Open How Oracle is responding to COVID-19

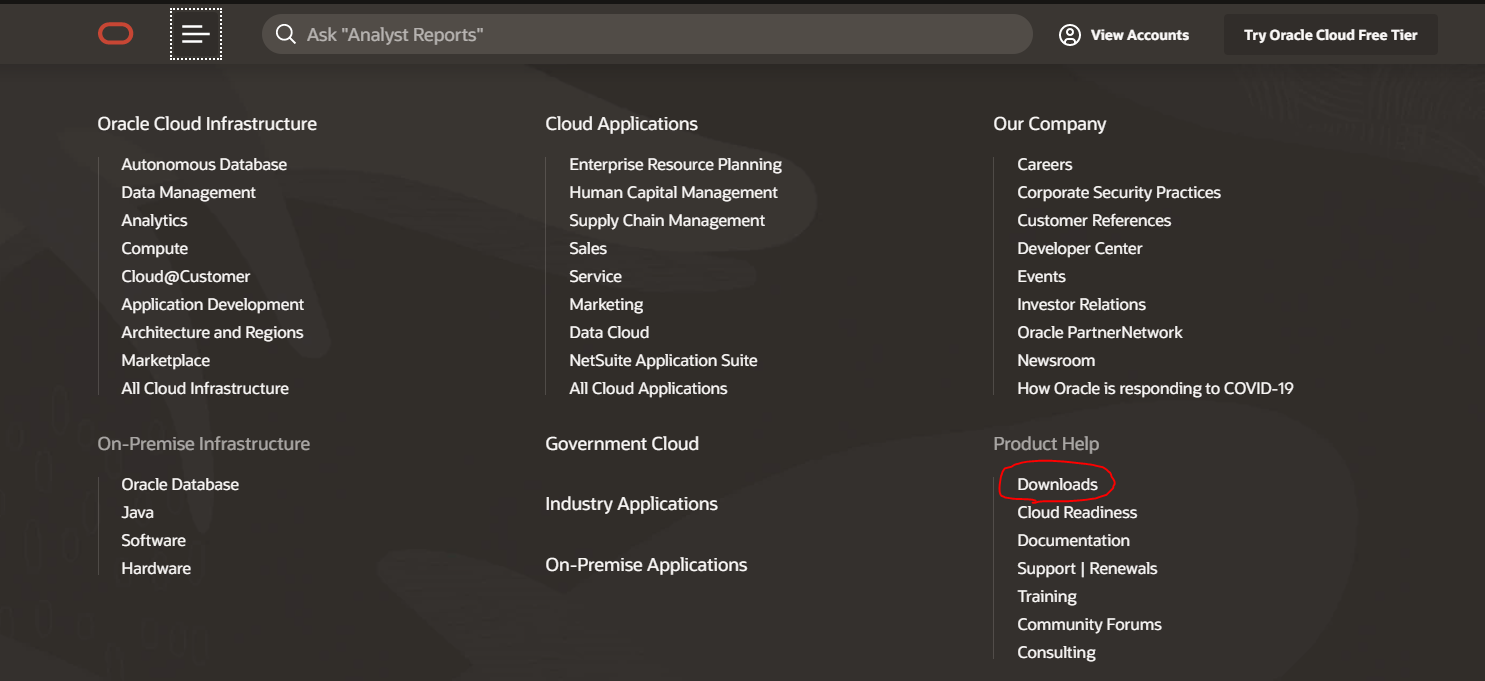click(x=1155, y=388)
